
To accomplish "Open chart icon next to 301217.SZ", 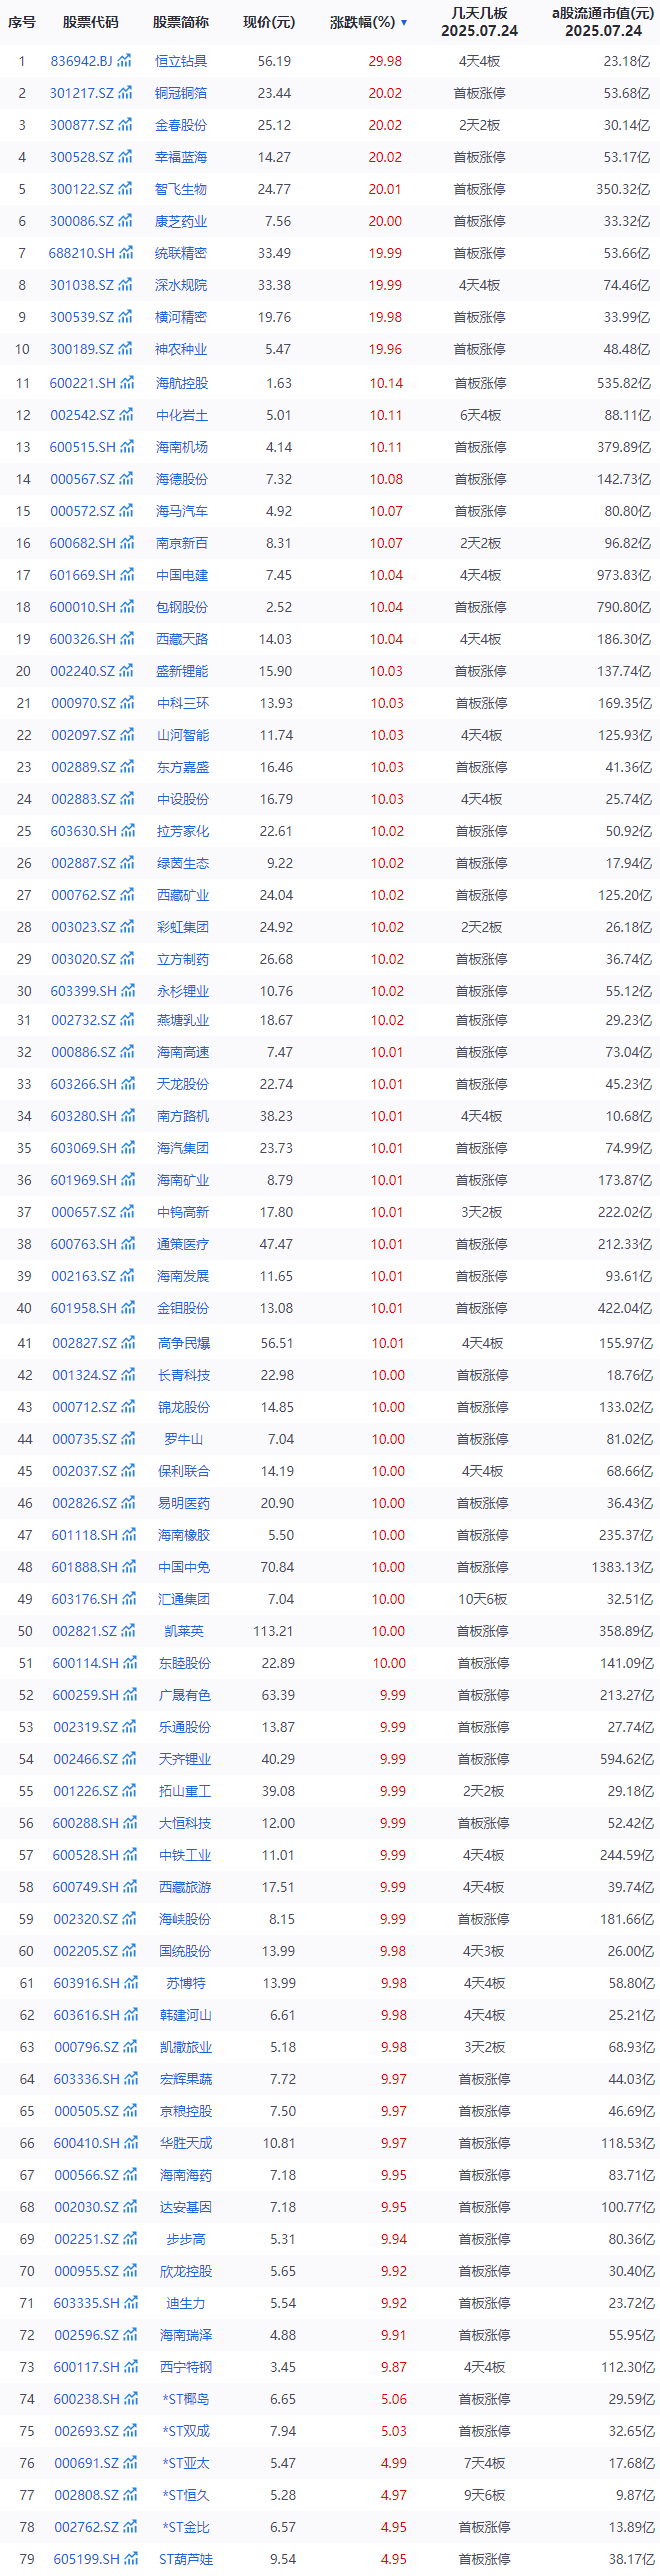I will click(125, 93).
